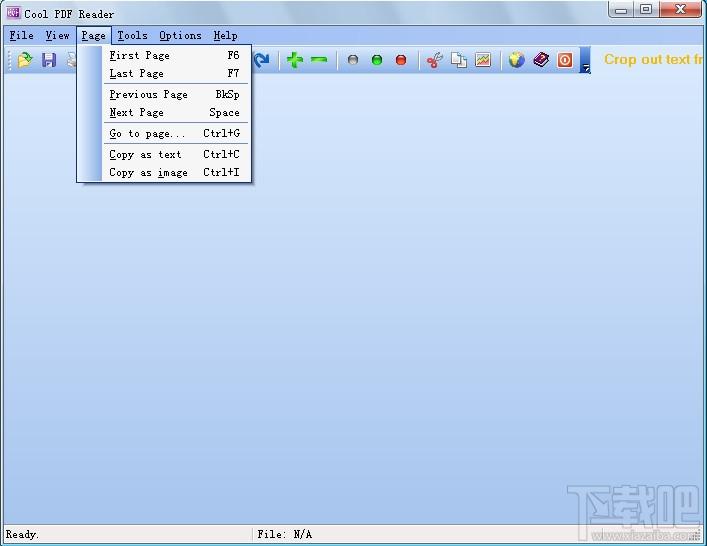
Task: Click the purple help book icon
Action: click(x=541, y=60)
